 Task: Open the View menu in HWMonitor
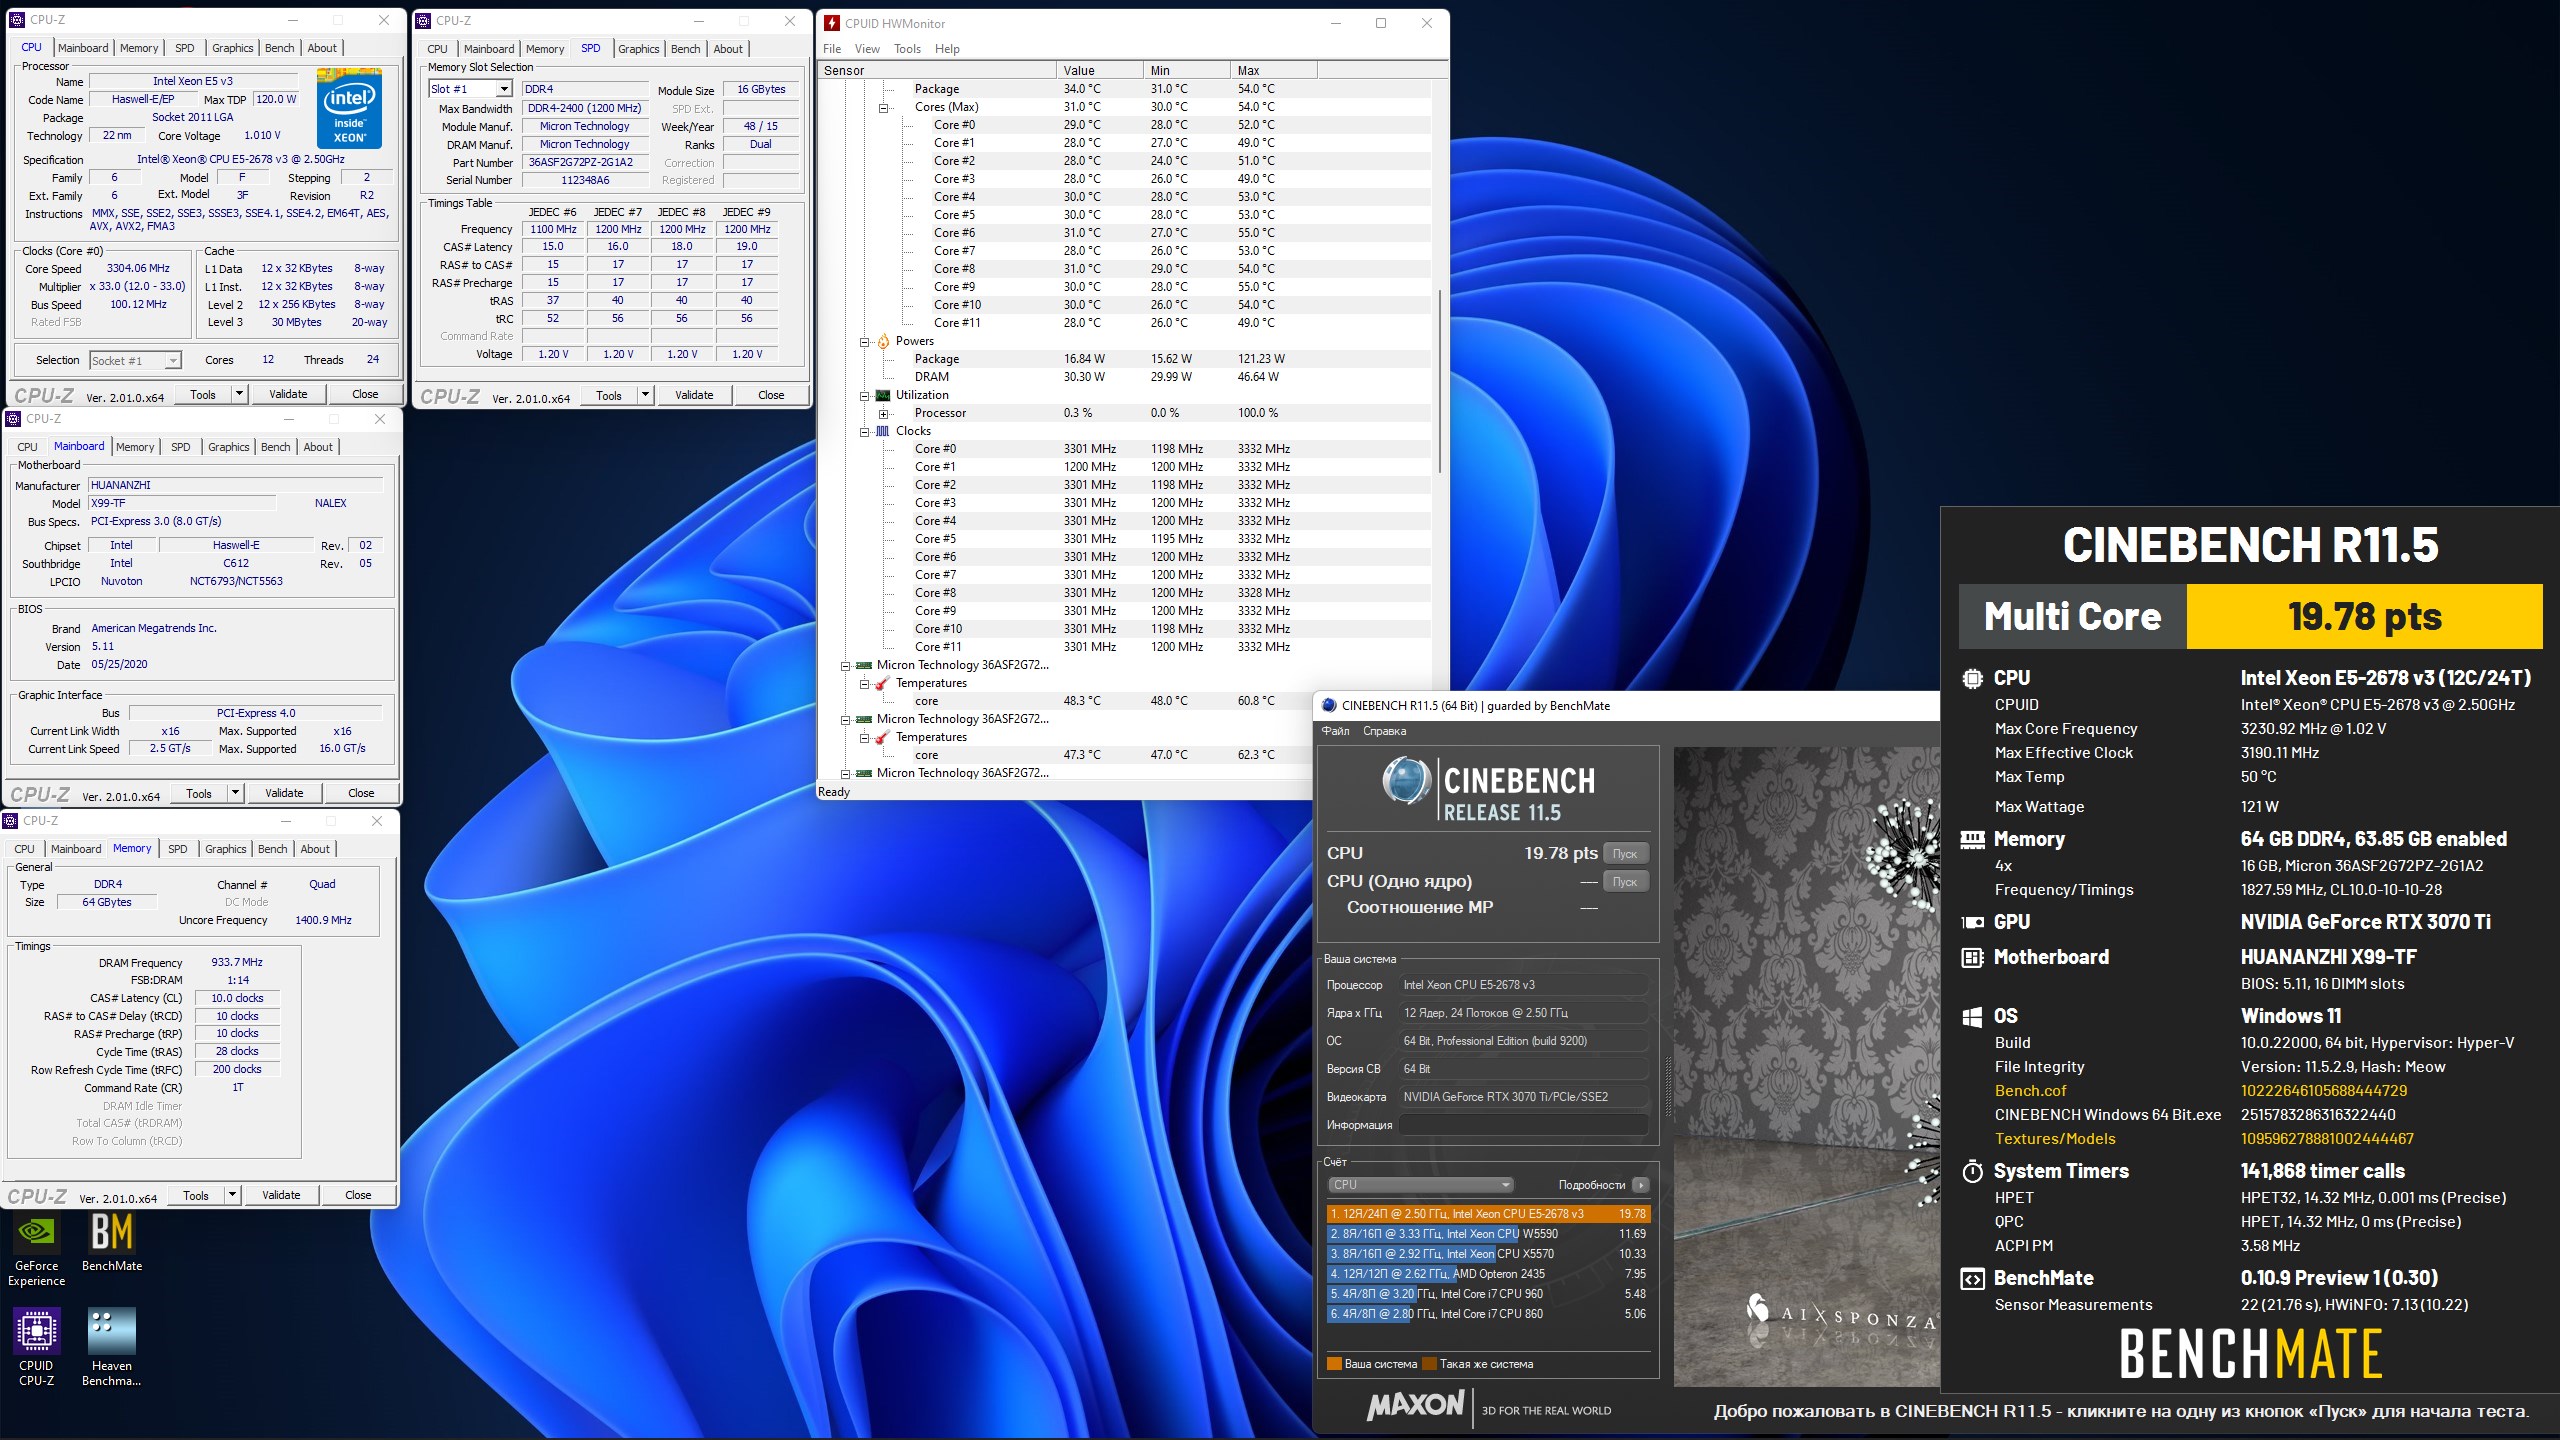867,49
